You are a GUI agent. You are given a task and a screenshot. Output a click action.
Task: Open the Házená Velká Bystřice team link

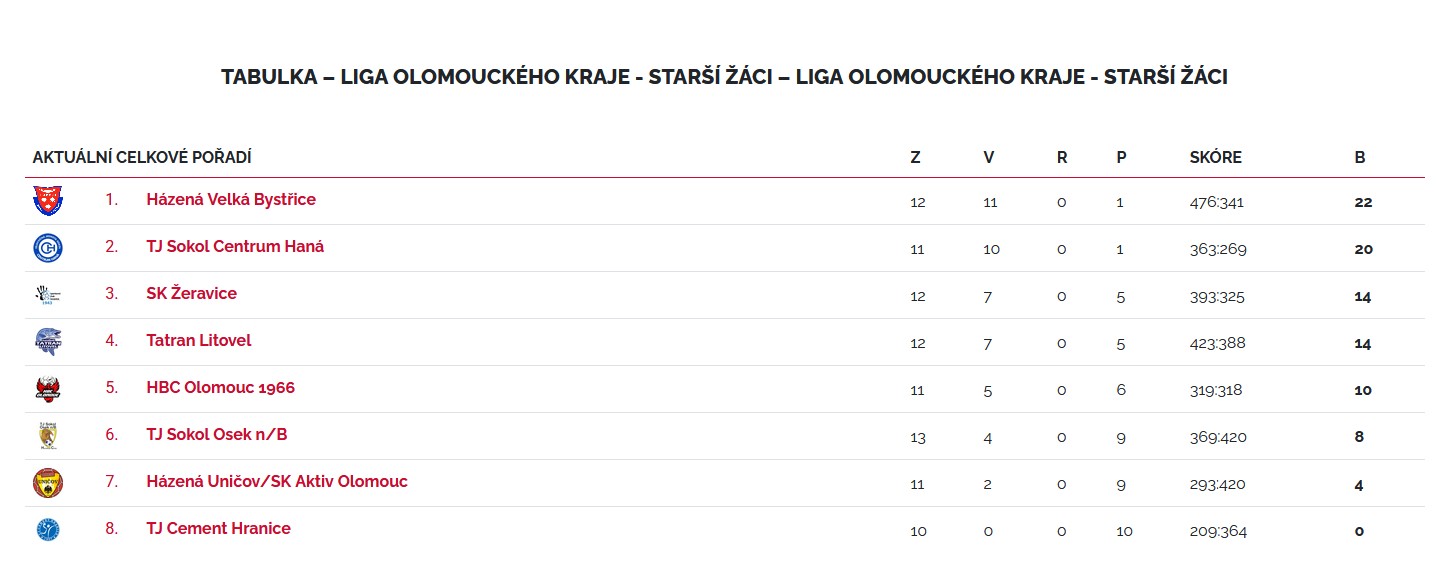coord(231,200)
